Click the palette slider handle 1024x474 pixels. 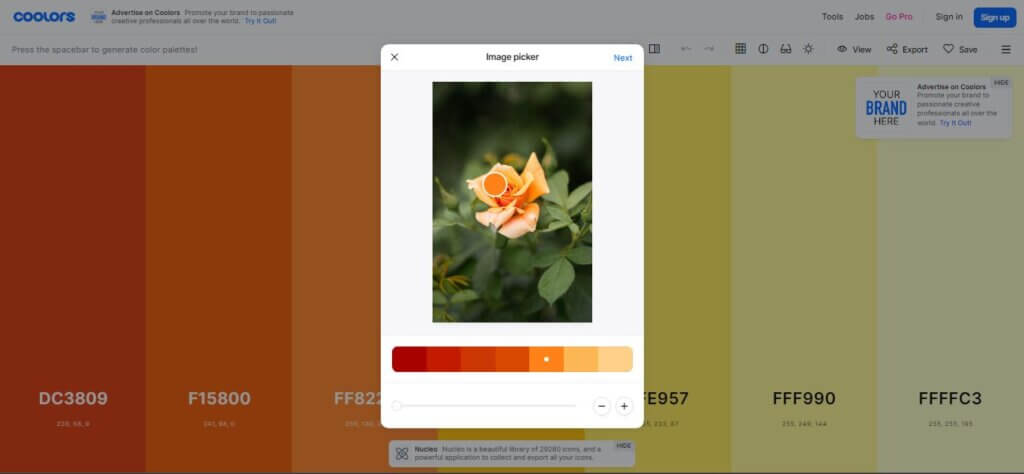tap(397, 406)
